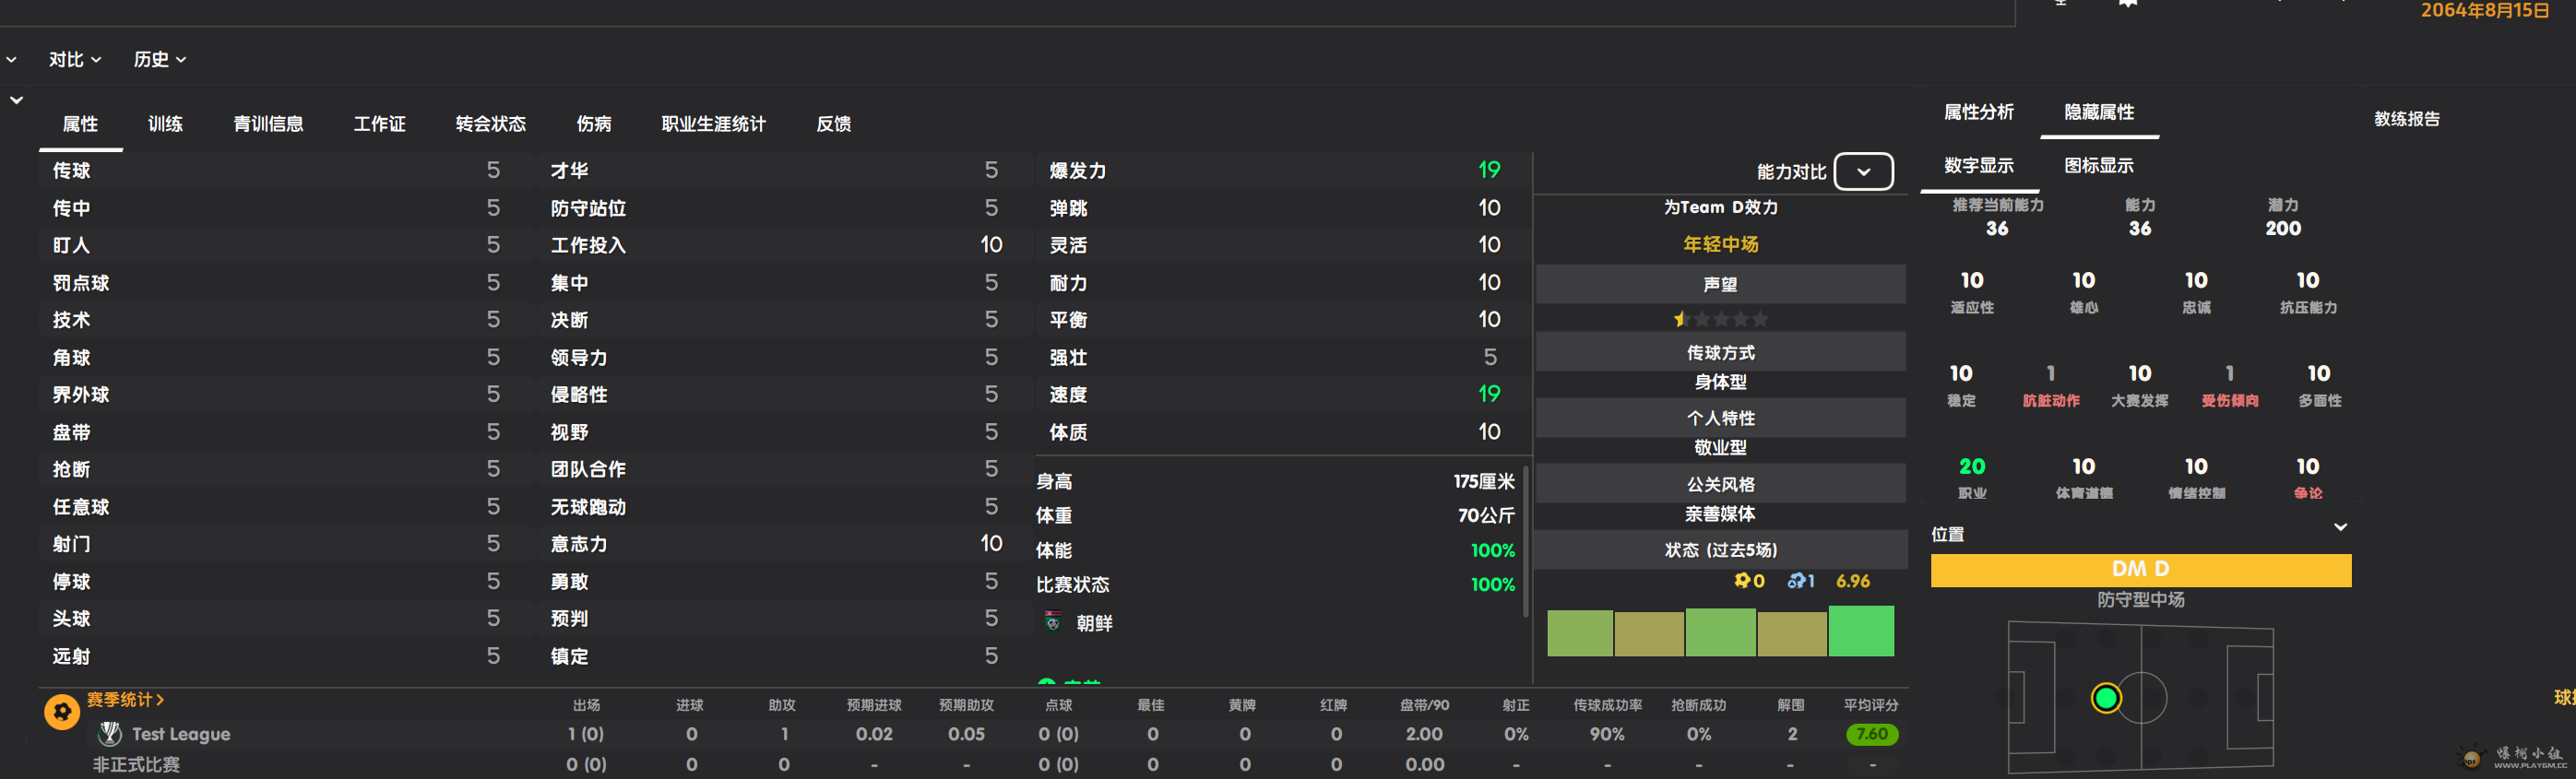The image size is (2576, 779).
Task: Click the 传球成功率 column header
Action: pyautogui.click(x=1607, y=705)
